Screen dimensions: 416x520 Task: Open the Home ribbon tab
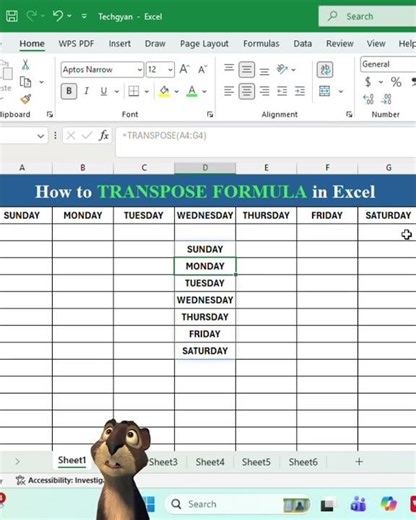[x=32, y=44]
